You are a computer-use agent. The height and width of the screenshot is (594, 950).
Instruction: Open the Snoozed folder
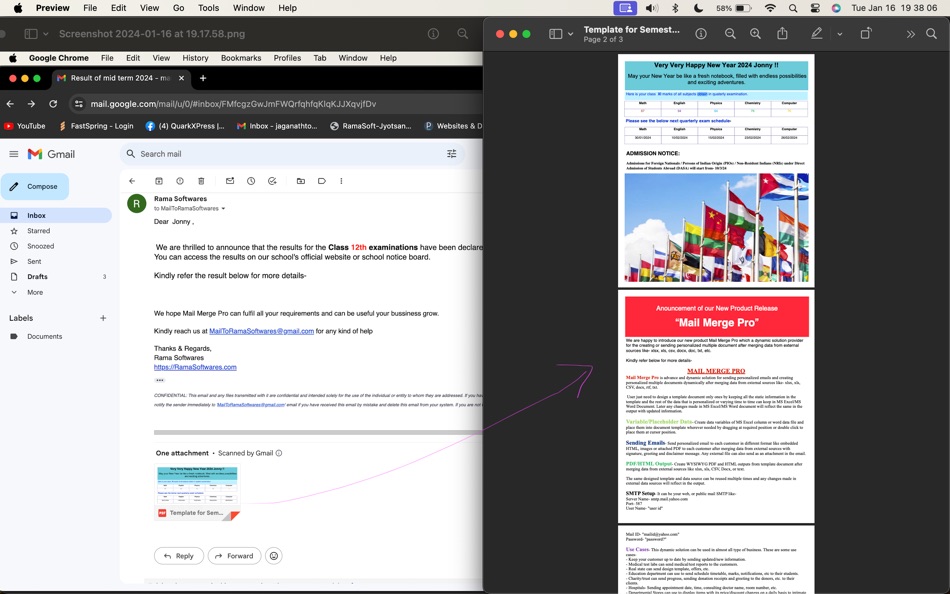41,246
